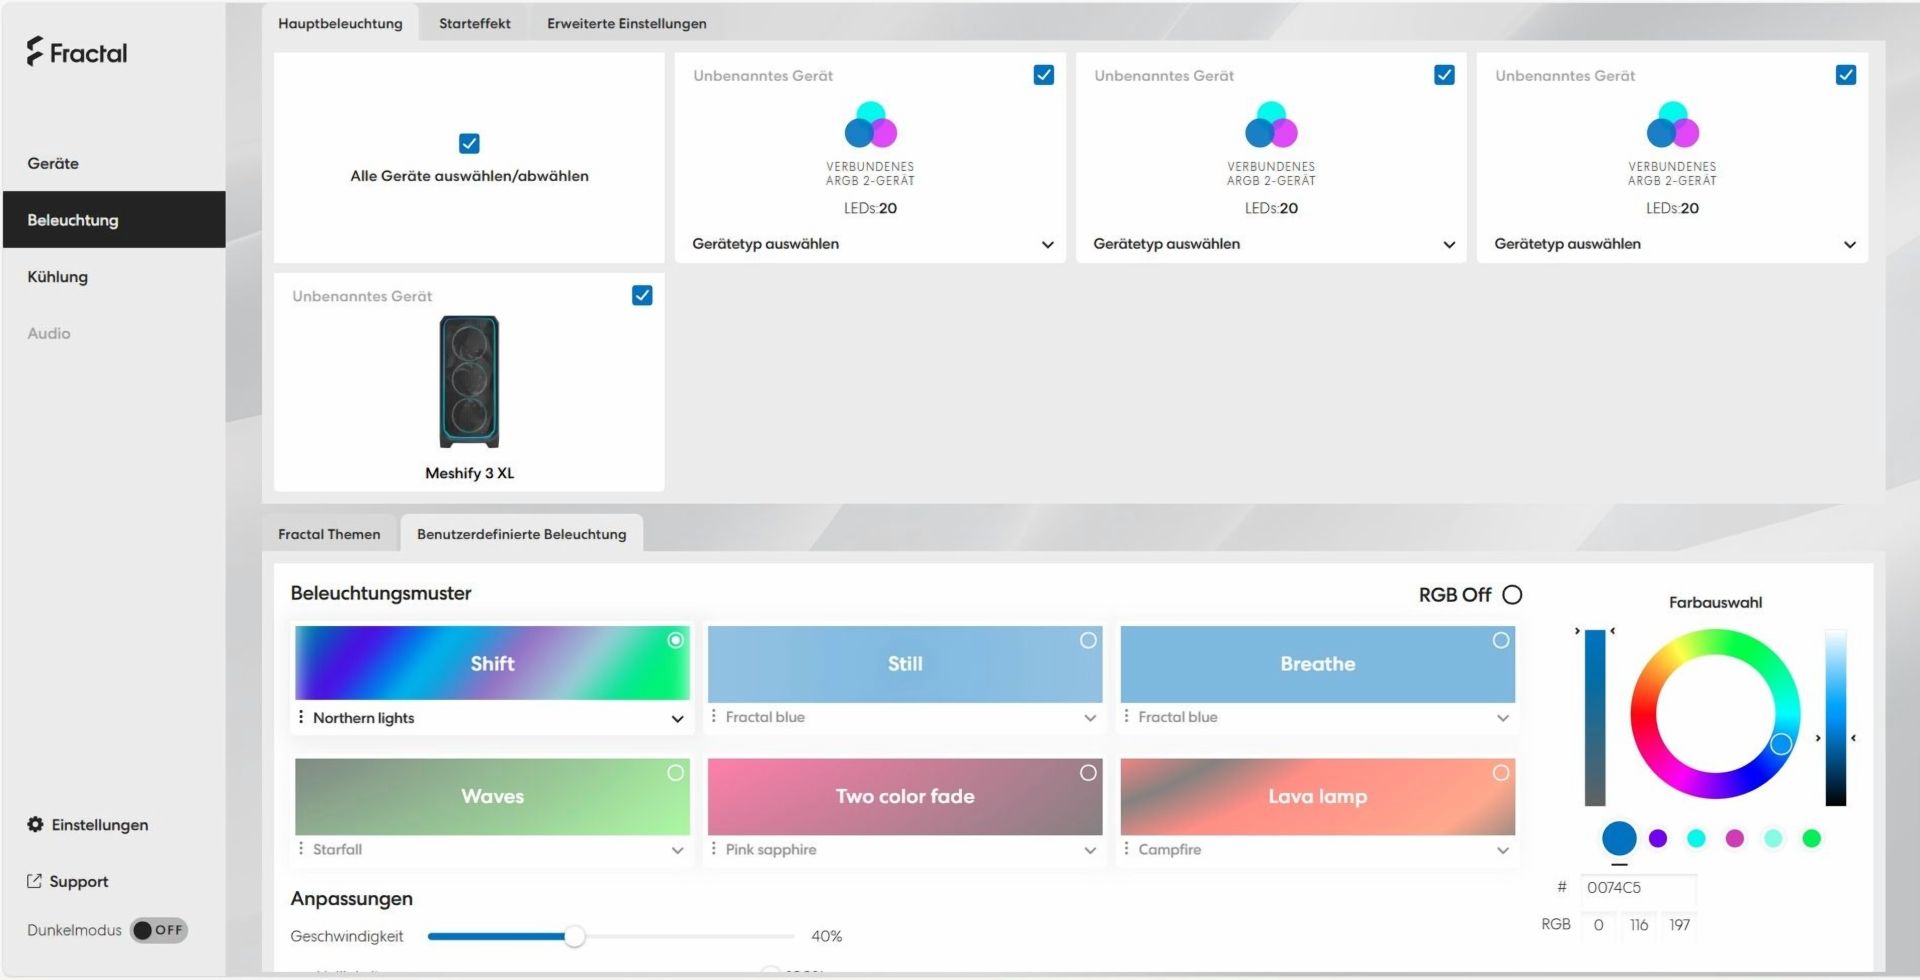Open Beleuchtung in sidebar
The image size is (1920, 980).
[114, 220]
